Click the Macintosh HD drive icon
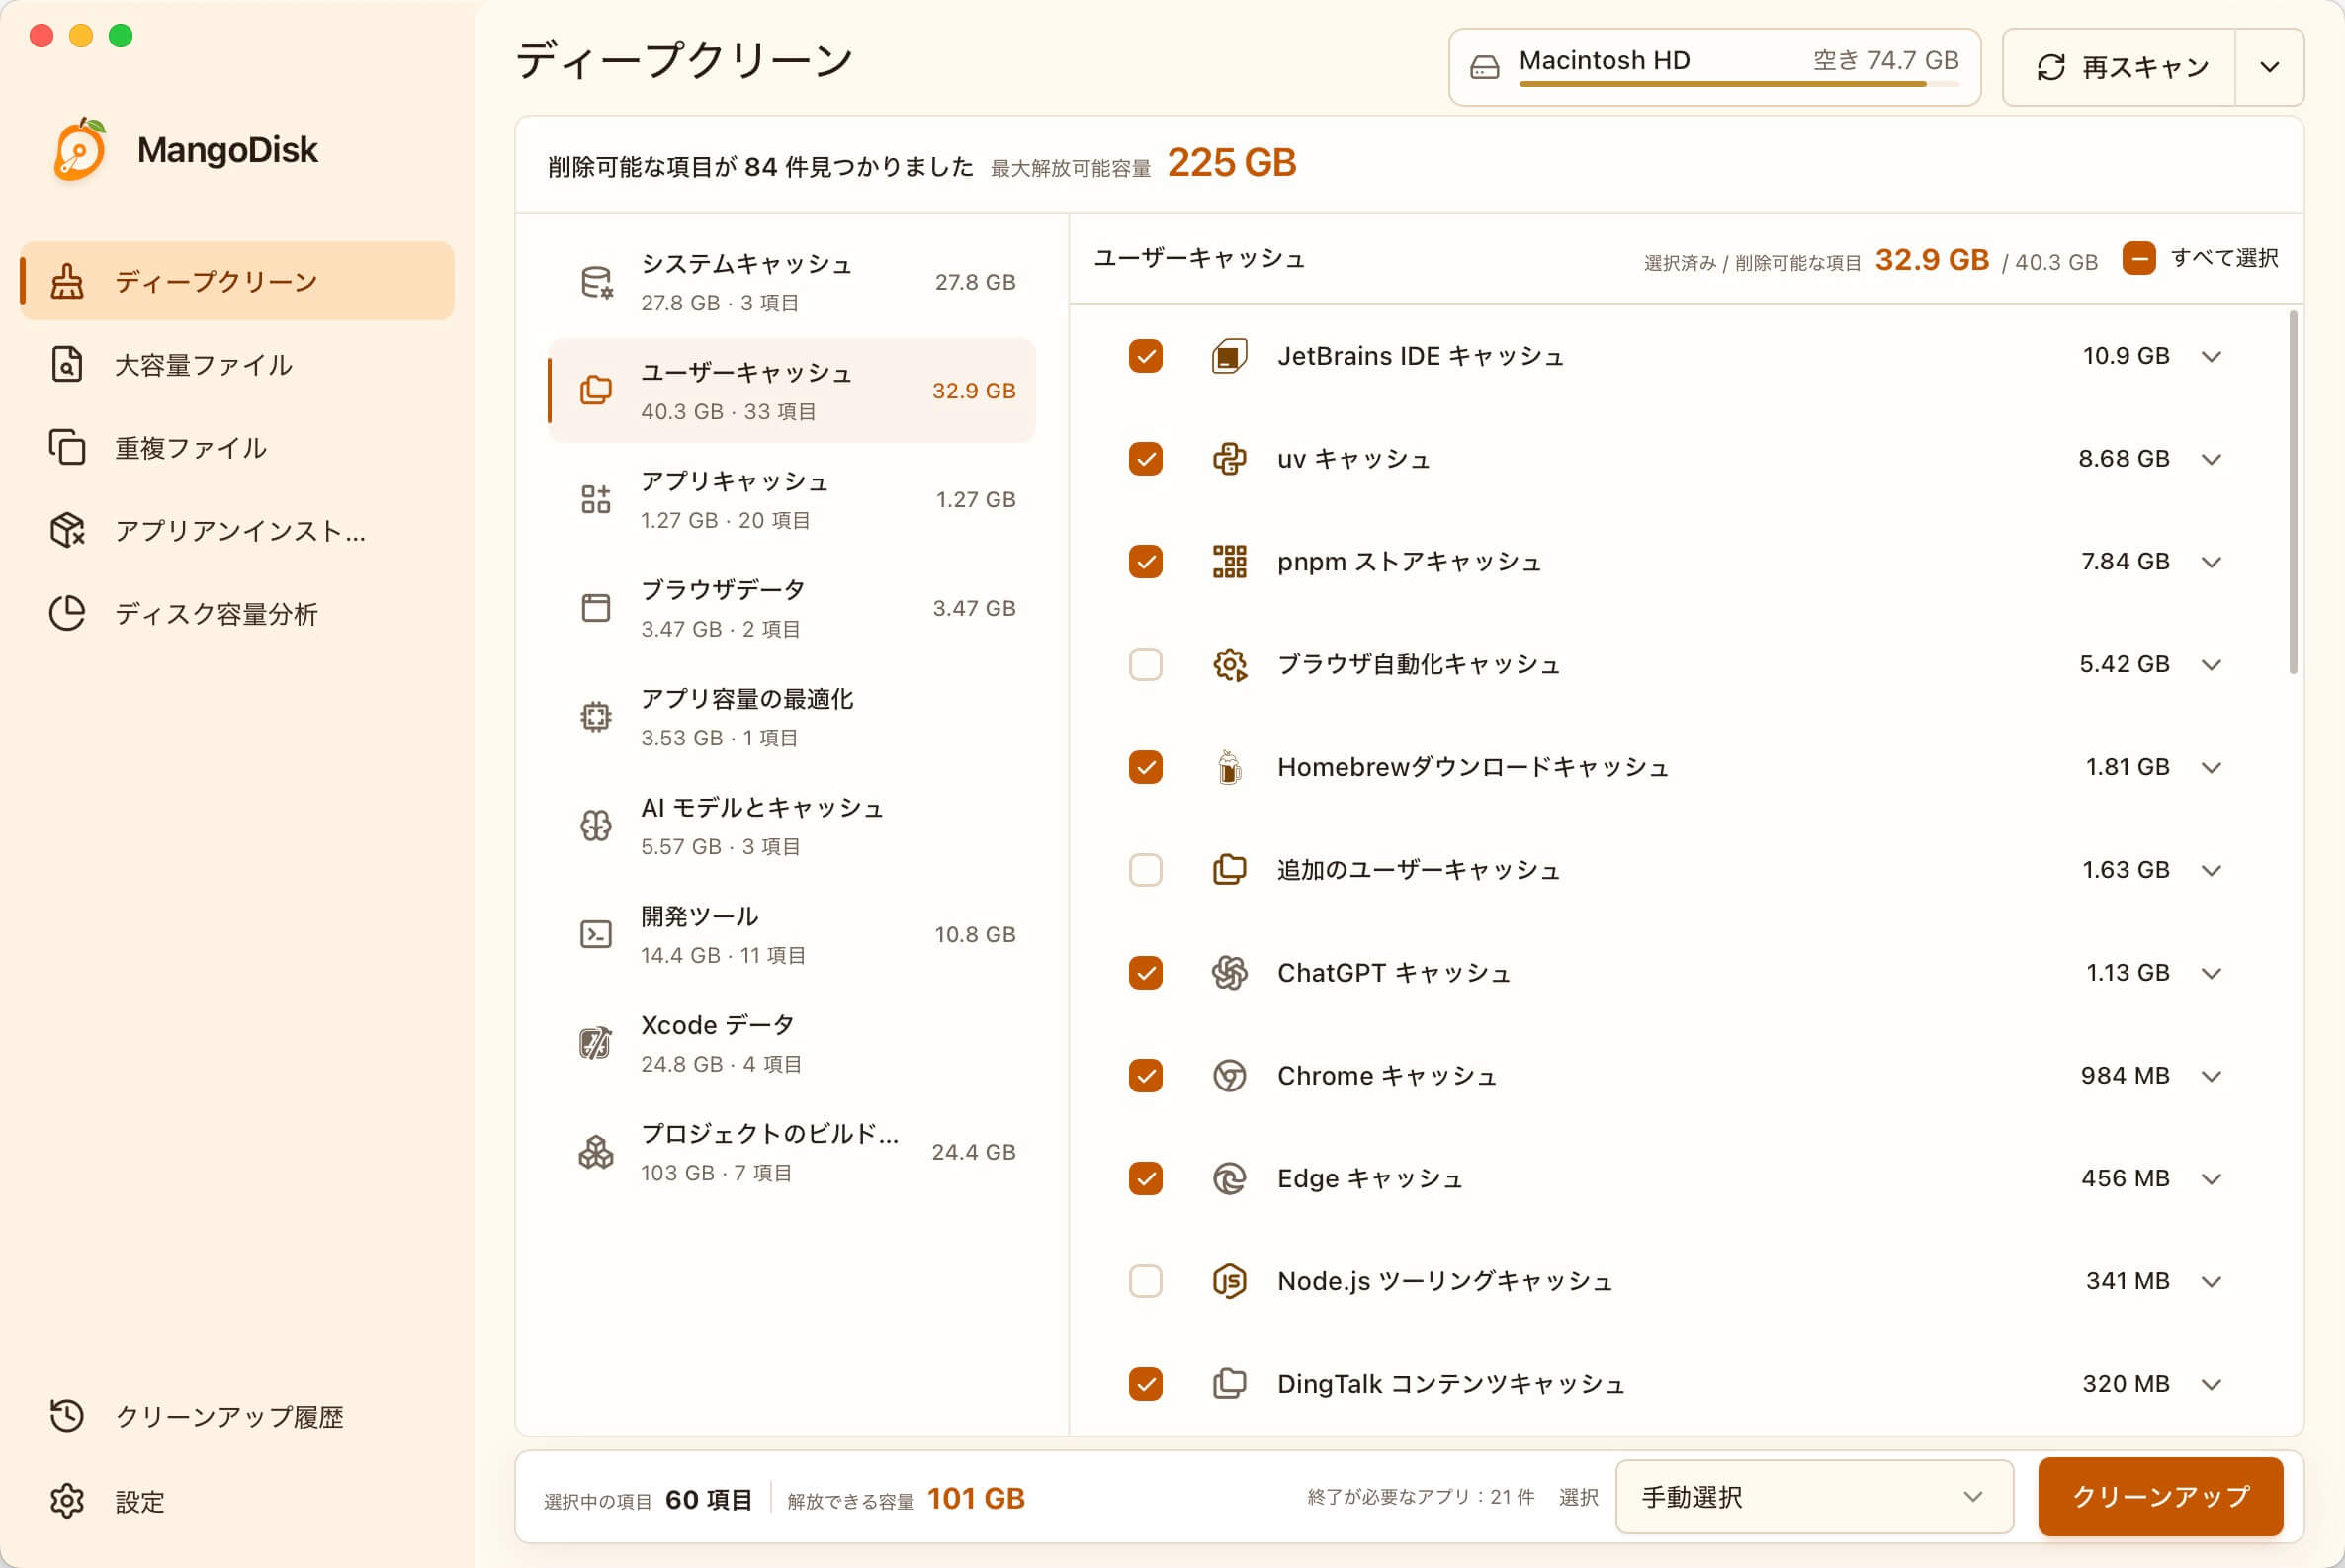The image size is (2345, 1568). click(x=1485, y=68)
